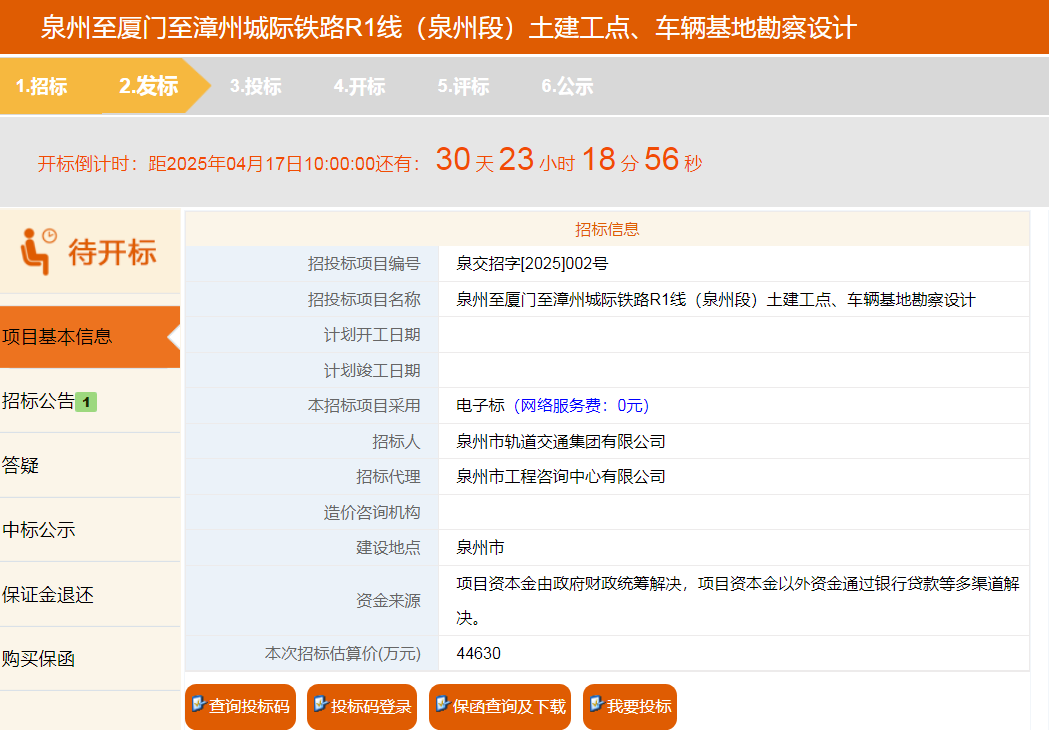Open 中标公示 sidebar item
This screenshot has width=1049, height=730.
pyautogui.click(x=90, y=530)
